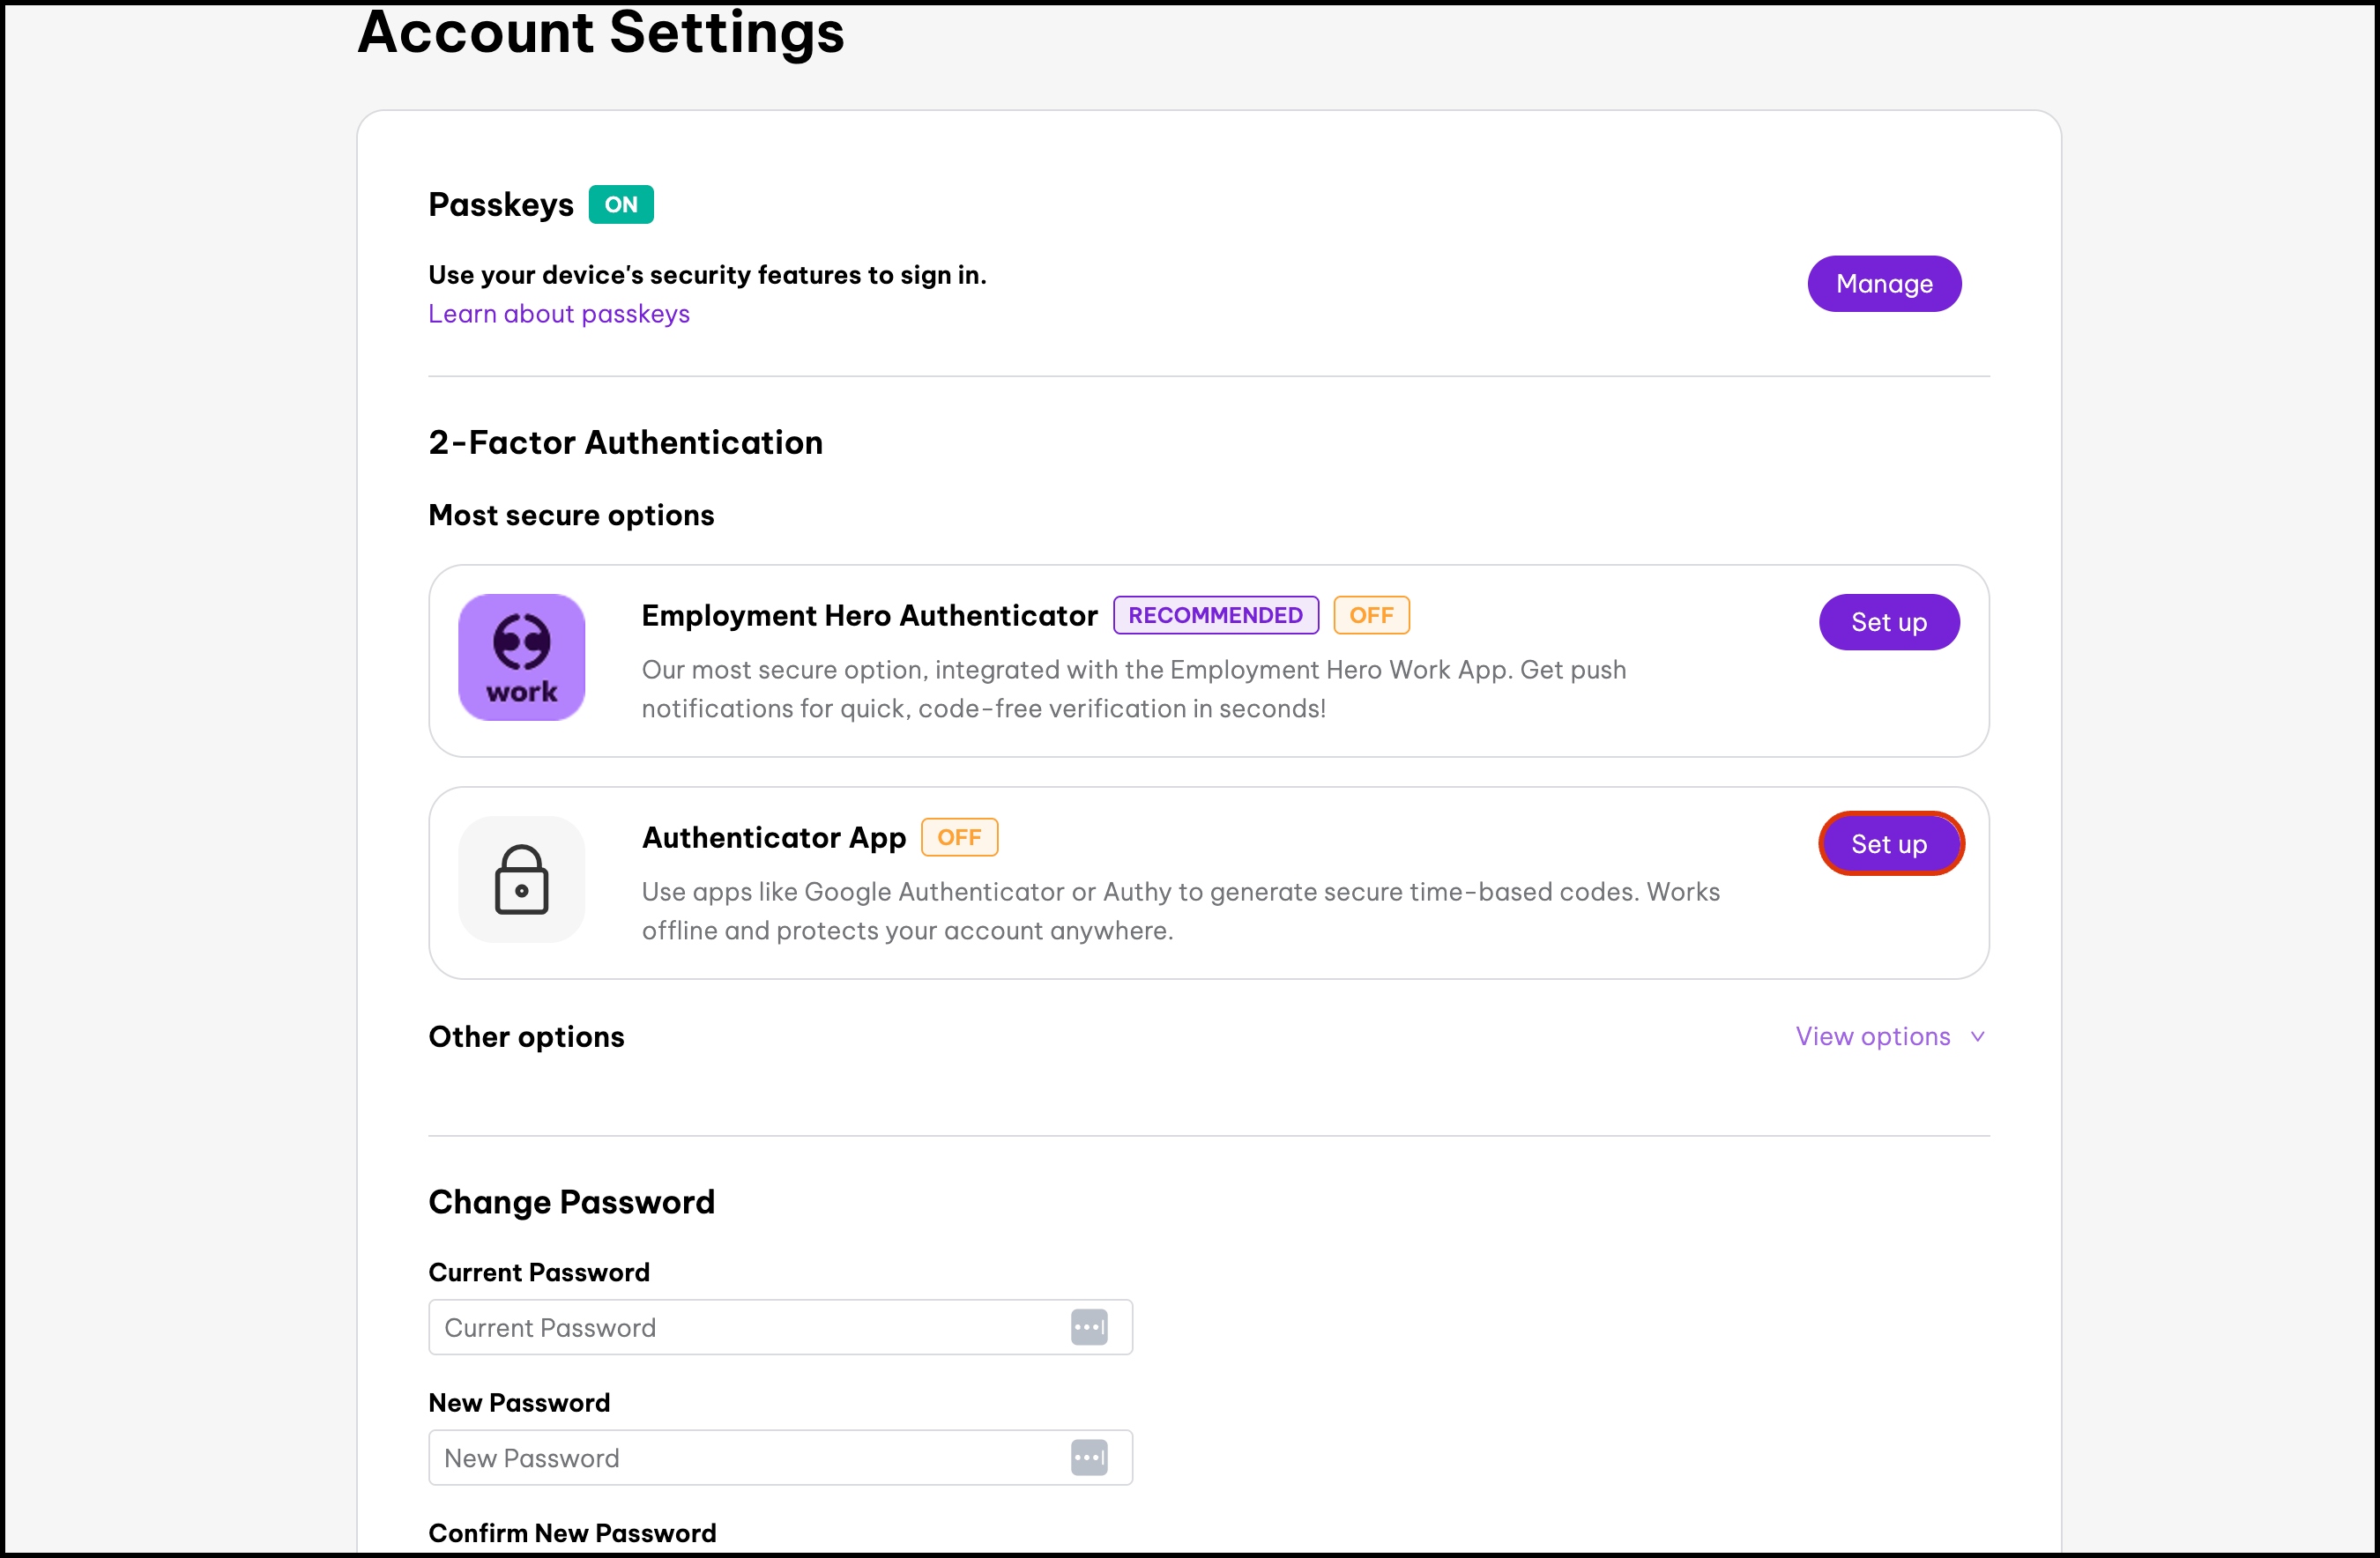The image size is (2380, 1558).
Task: Click the chevron beside View options
Action: tap(1977, 1036)
